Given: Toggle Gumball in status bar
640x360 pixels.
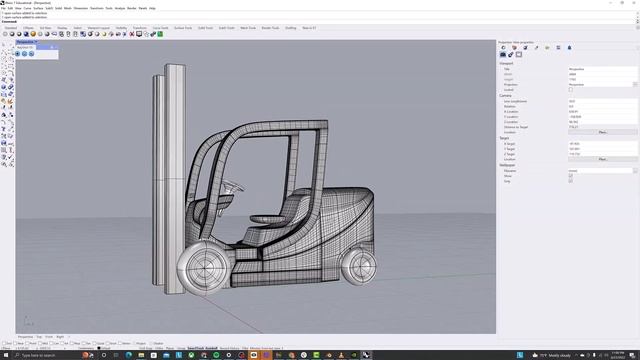Looking at the screenshot, I should [211, 348].
